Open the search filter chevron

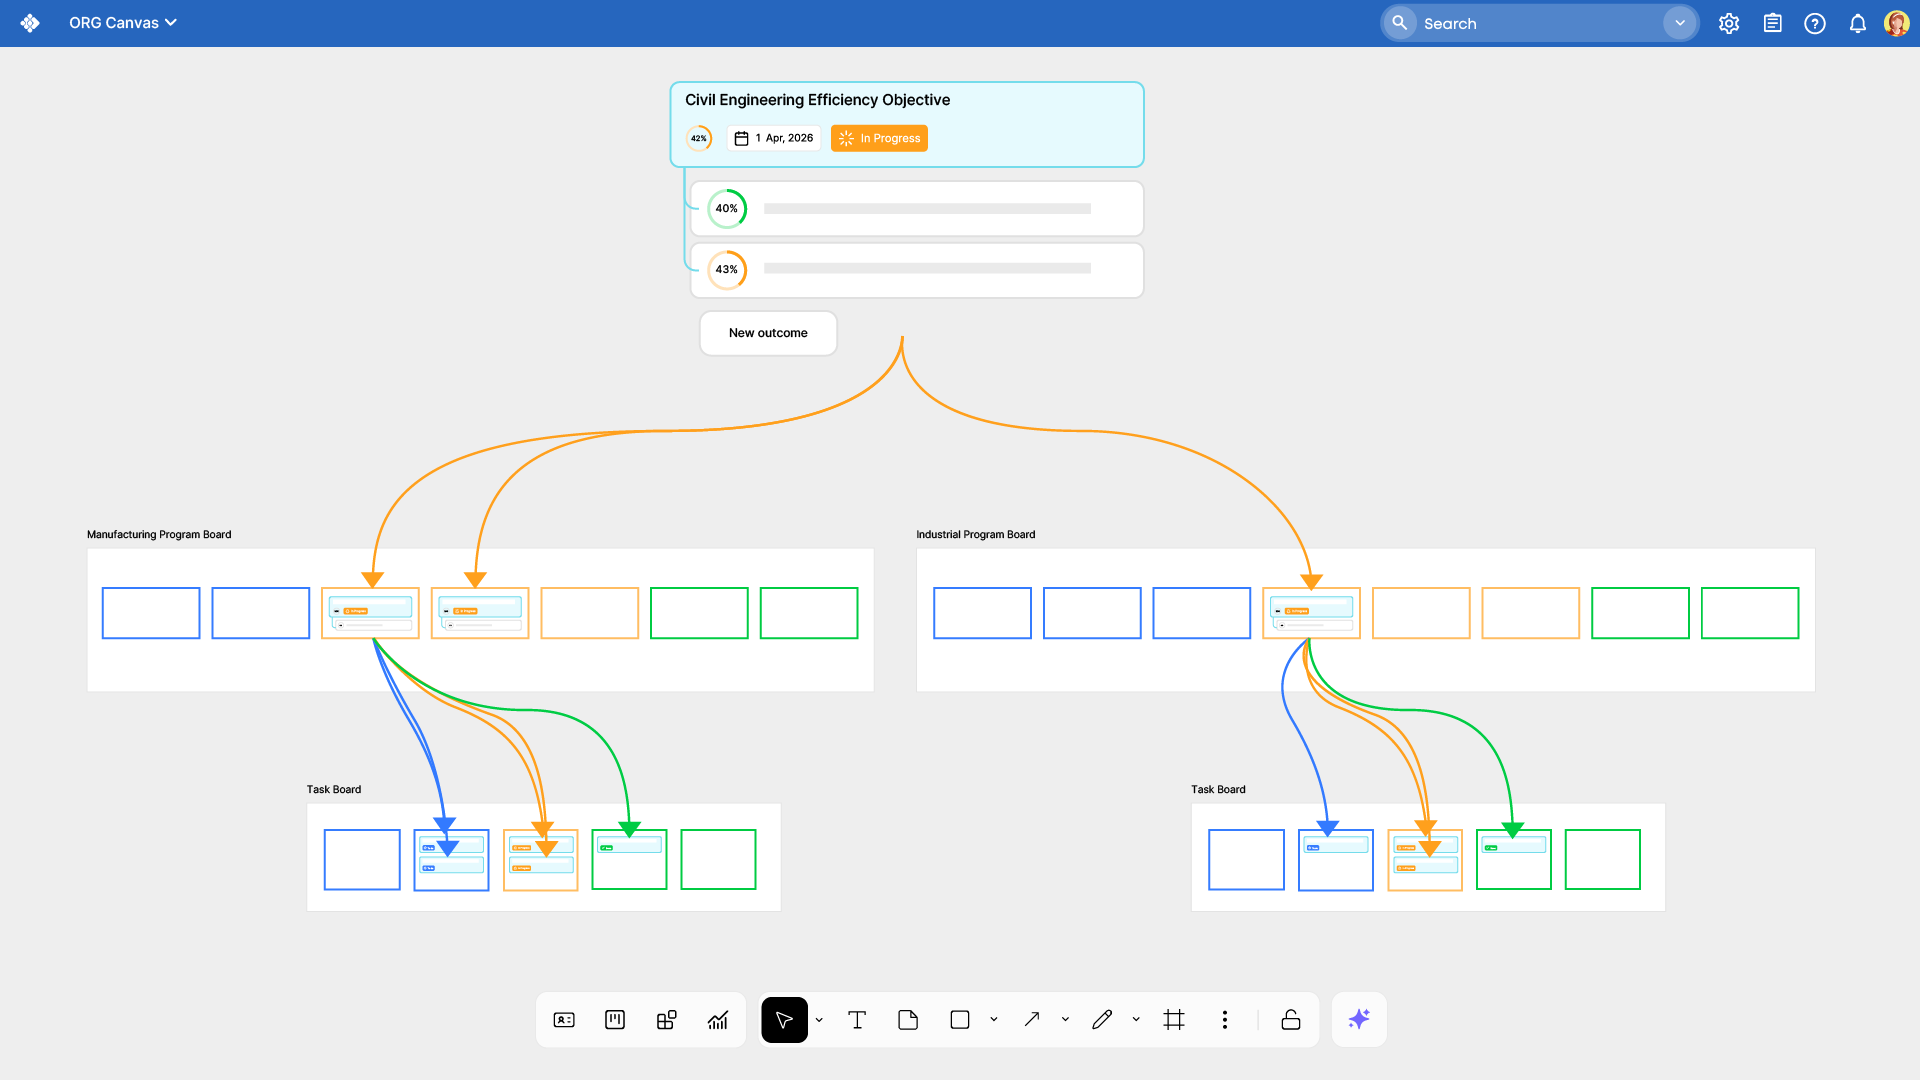coord(1679,22)
